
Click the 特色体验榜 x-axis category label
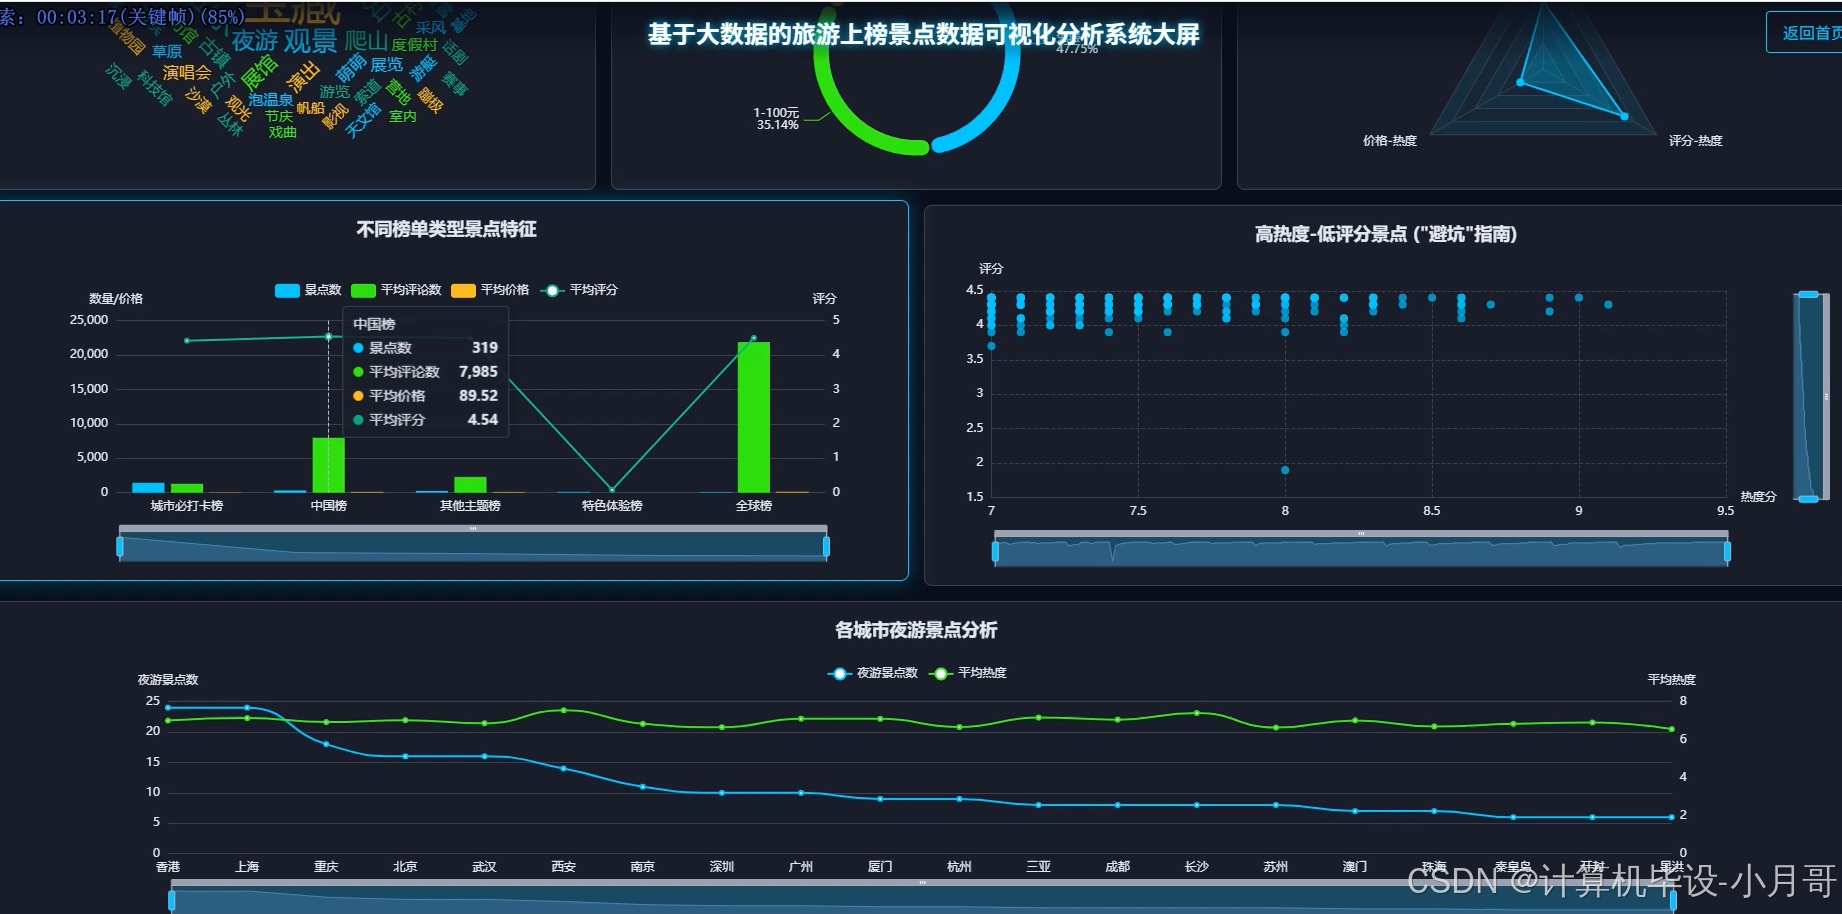click(612, 506)
